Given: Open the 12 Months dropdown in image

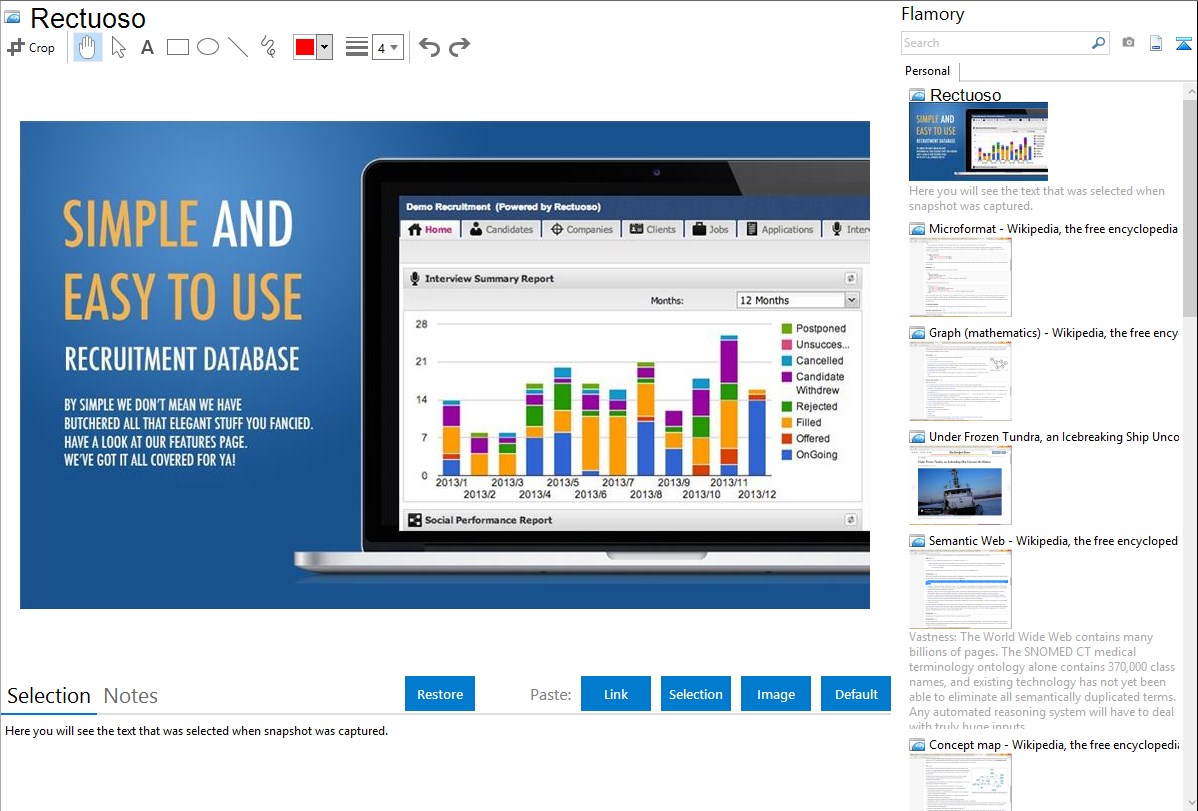Looking at the screenshot, I should coord(798,300).
